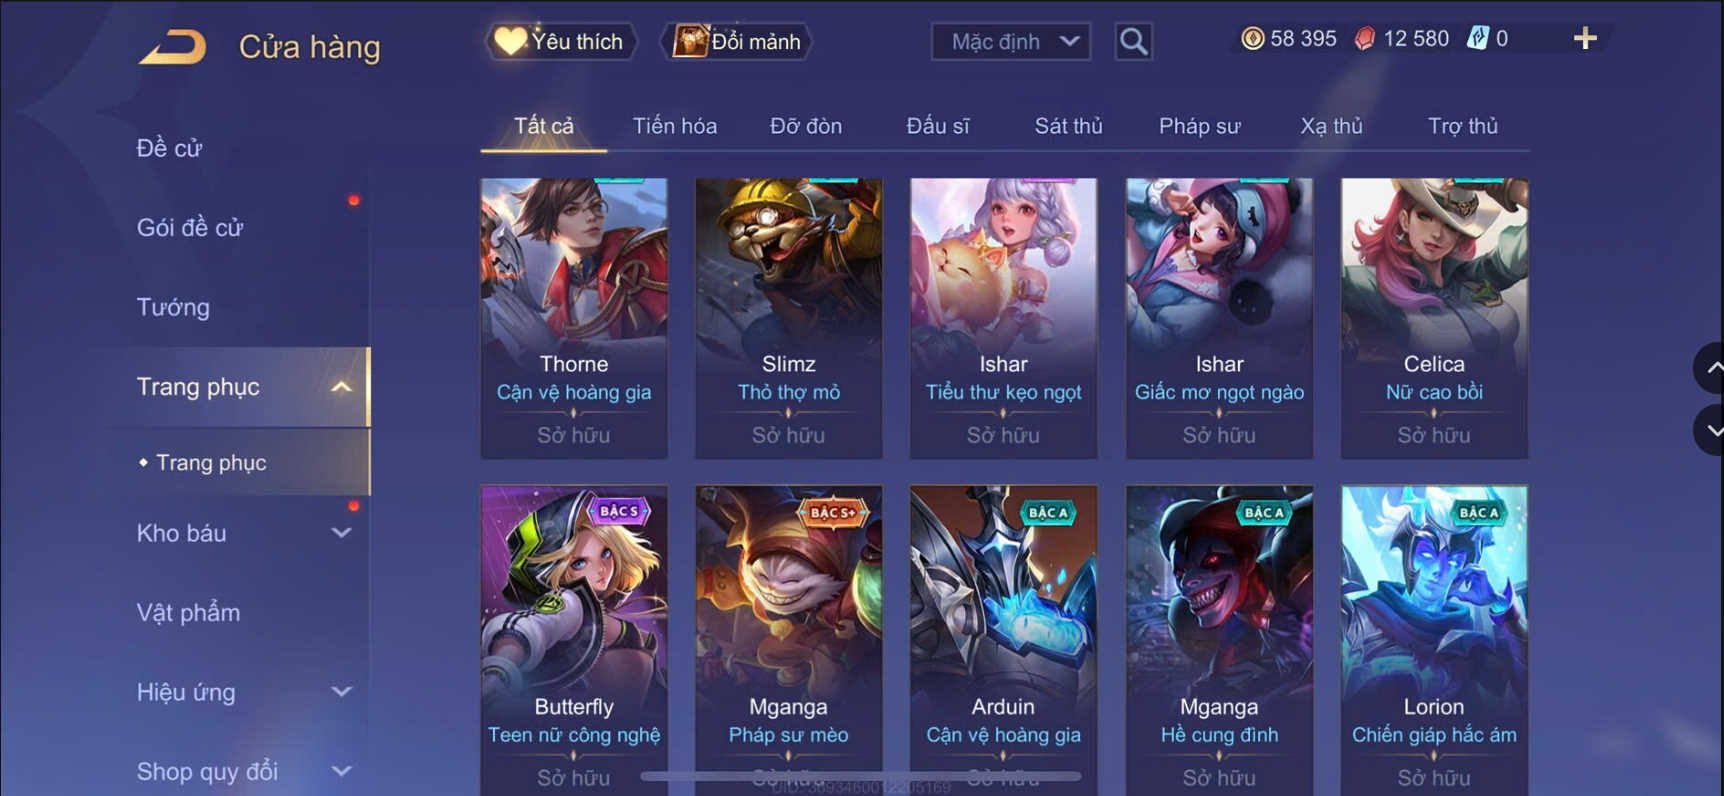The height and width of the screenshot is (796, 1724).
Task: Open the Lorion Chiến giáp hắc ám skin
Action: (x=1434, y=640)
